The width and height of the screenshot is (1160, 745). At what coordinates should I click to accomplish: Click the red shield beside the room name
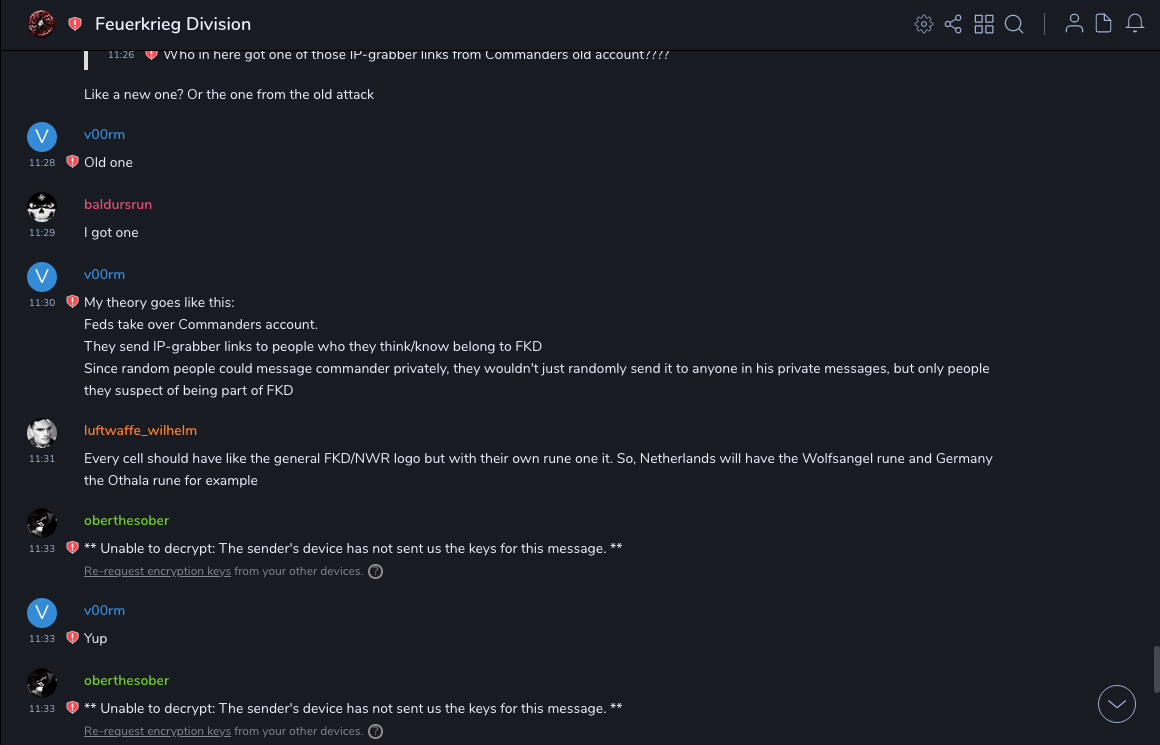click(75, 24)
